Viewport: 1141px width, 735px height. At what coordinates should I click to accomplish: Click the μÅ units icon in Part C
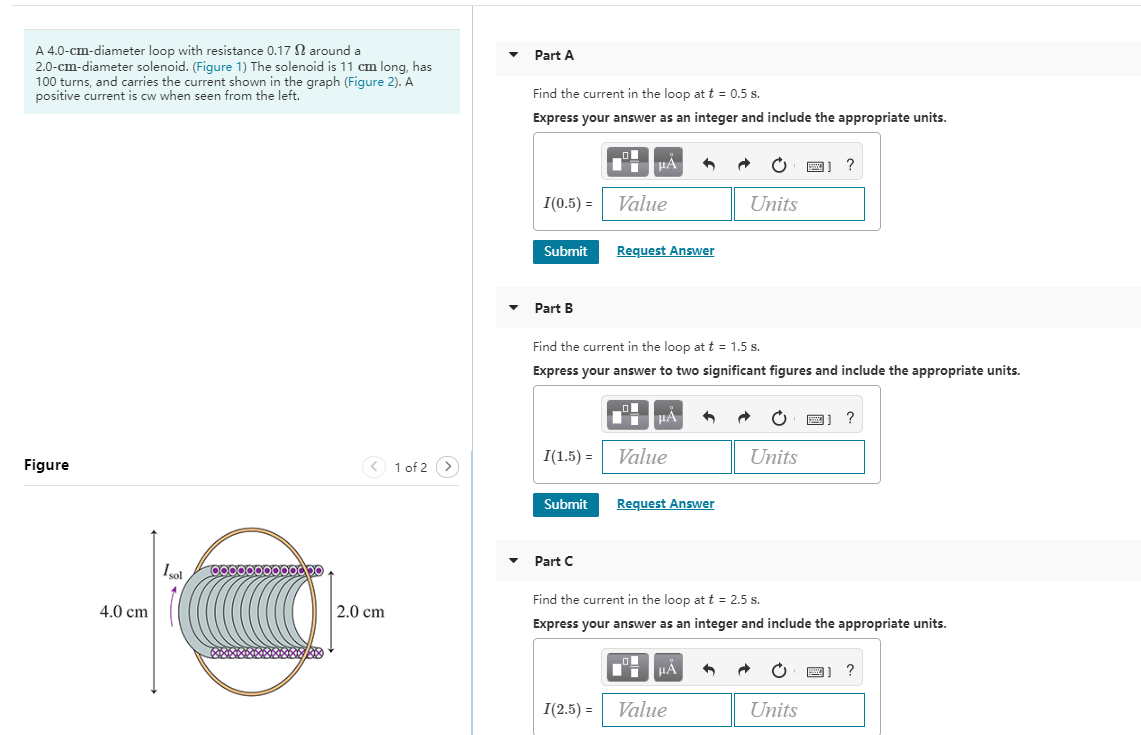pos(666,667)
